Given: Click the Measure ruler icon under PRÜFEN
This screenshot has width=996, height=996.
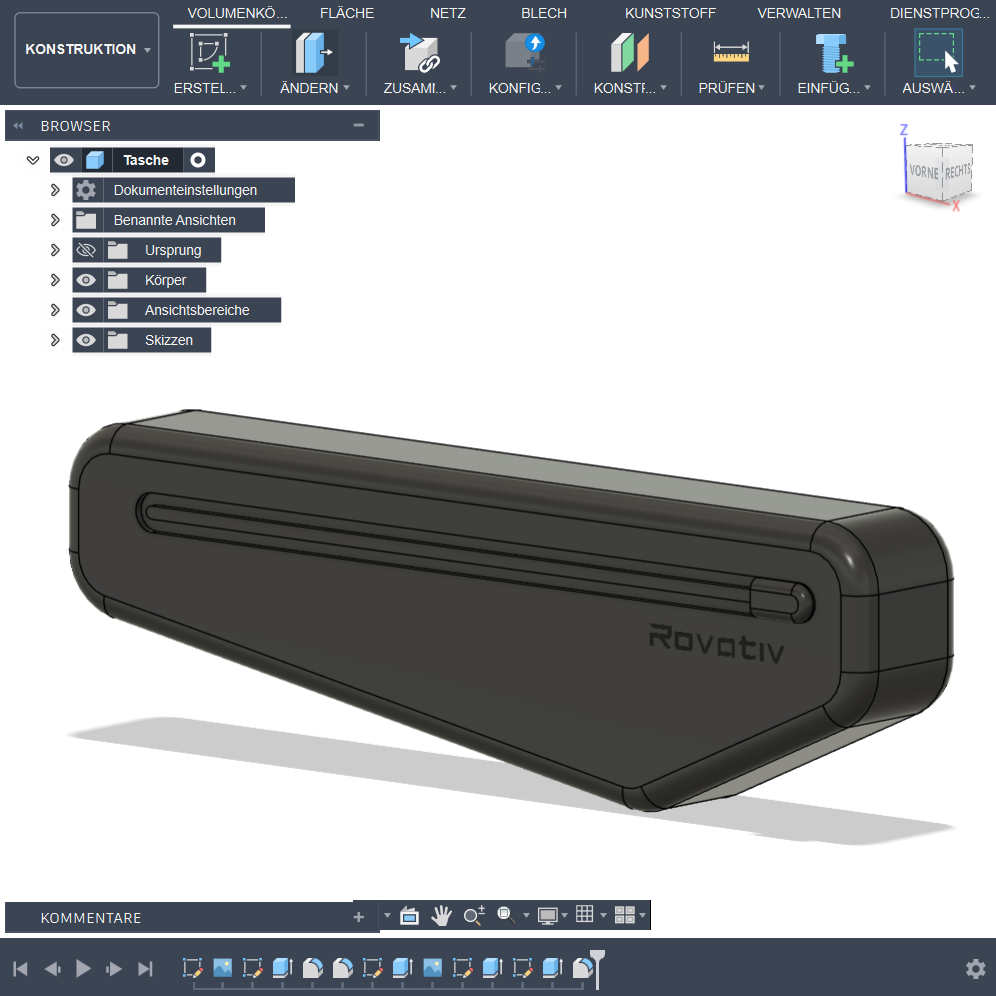Looking at the screenshot, I should point(731,52).
